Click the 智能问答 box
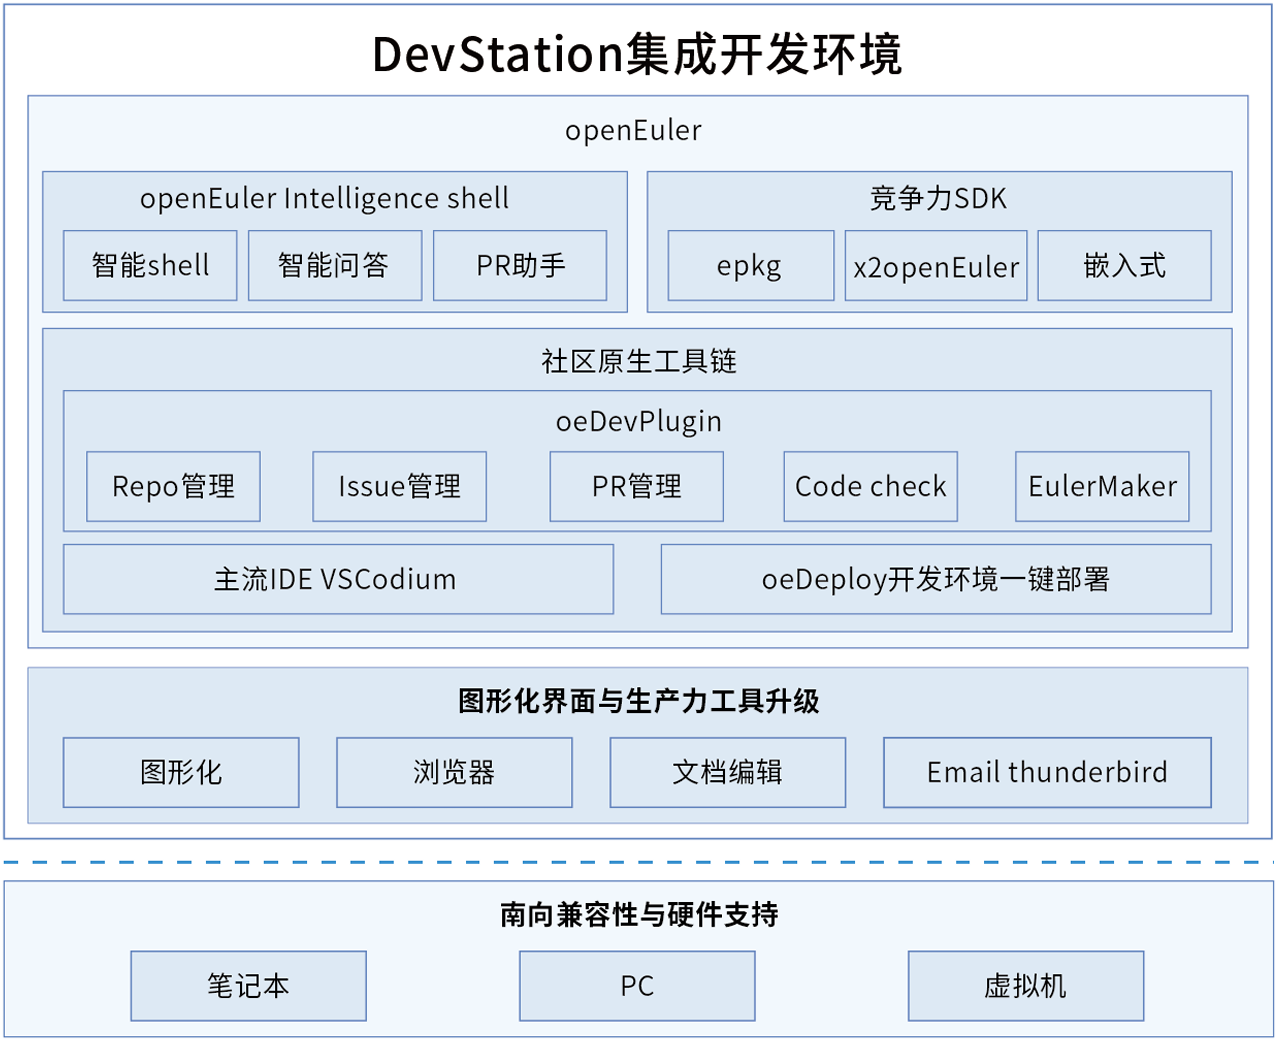 point(335,266)
